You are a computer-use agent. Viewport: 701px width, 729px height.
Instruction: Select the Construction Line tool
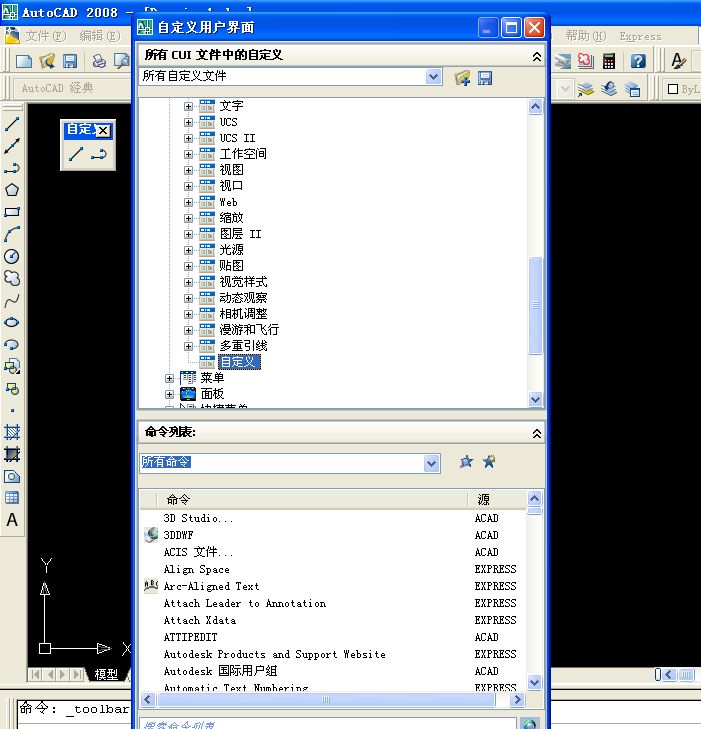[12, 146]
